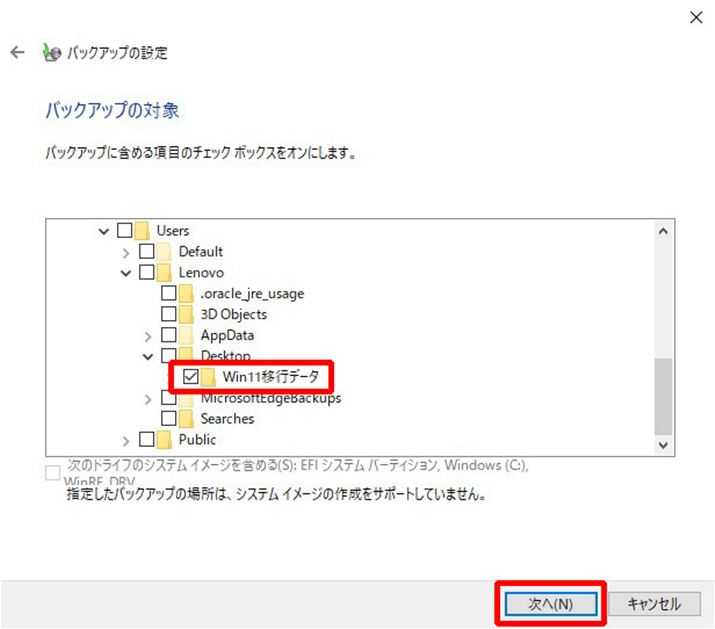715x629 pixels.
Task: Select the 3D Objects label
Action: [x=233, y=315]
